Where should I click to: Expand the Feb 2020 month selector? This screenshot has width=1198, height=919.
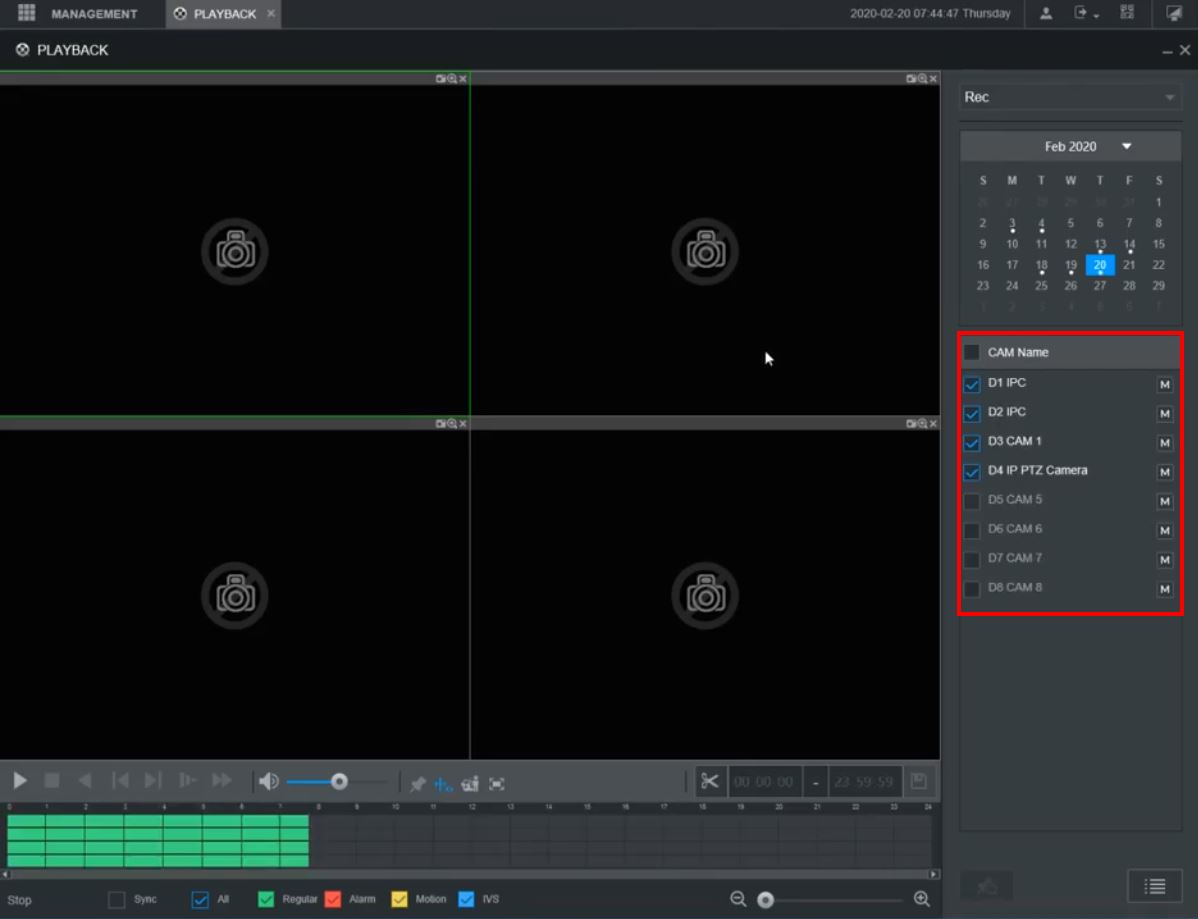coord(1126,146)
